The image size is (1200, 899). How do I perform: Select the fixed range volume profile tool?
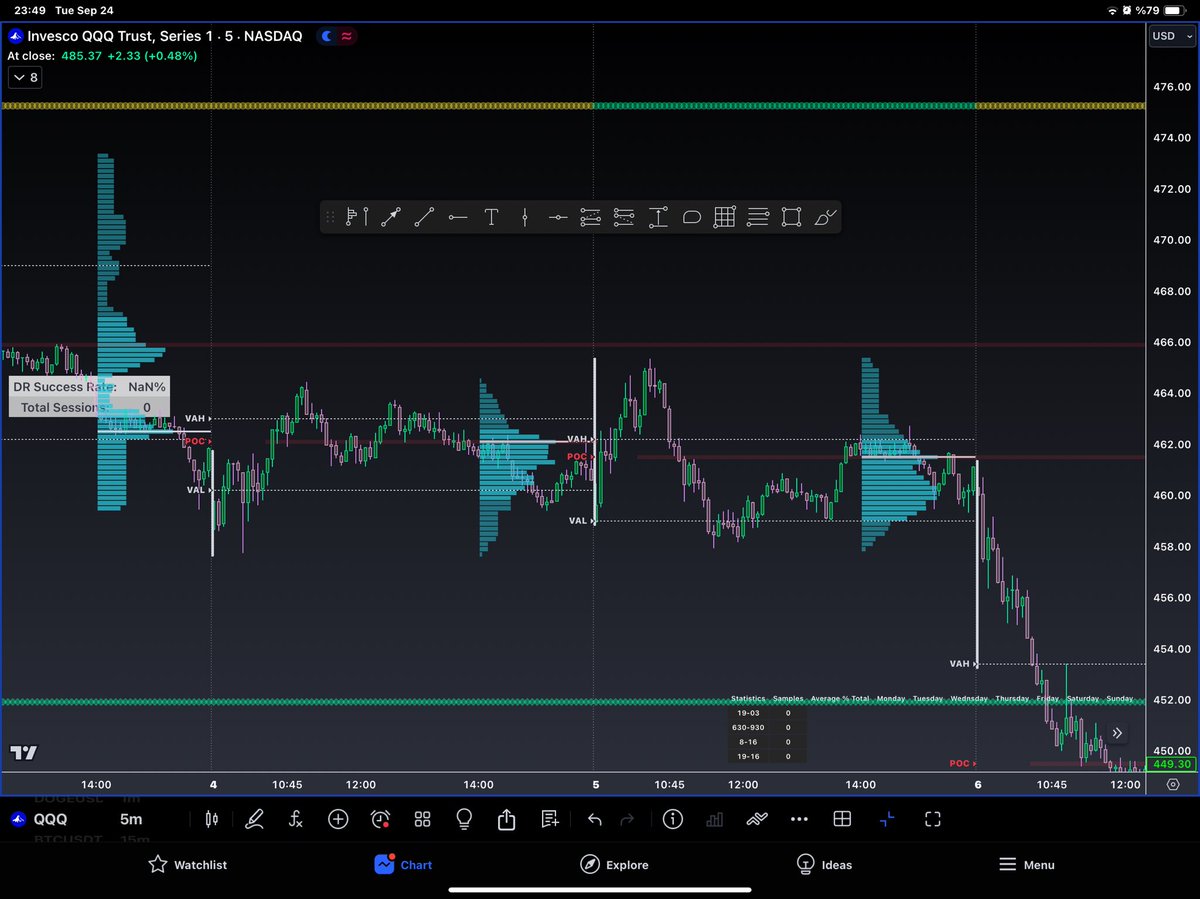tap(358, 216)
